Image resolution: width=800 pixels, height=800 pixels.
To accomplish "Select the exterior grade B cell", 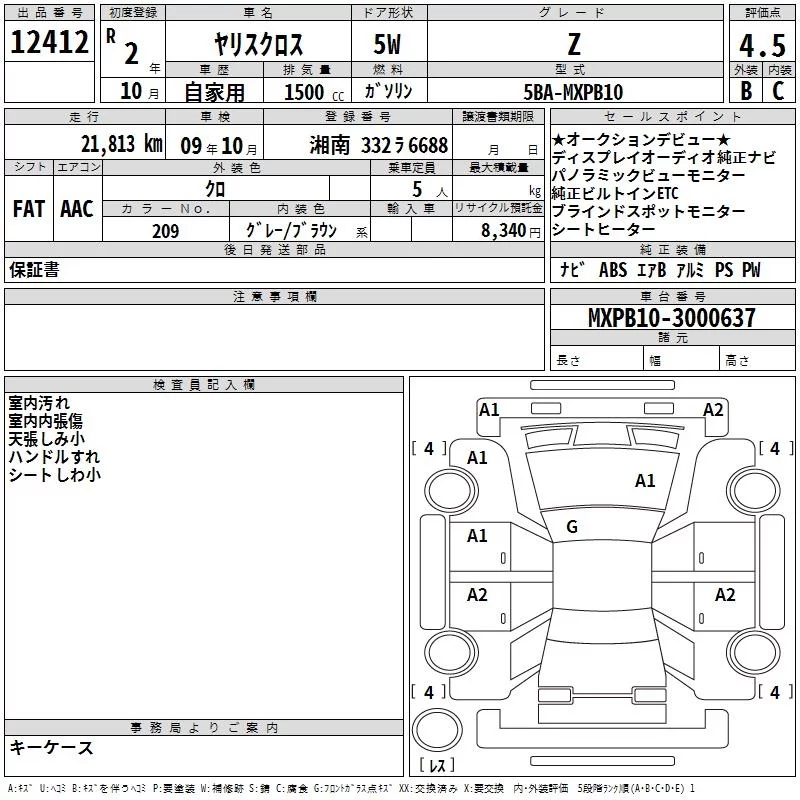I will [x=746, y=92].
